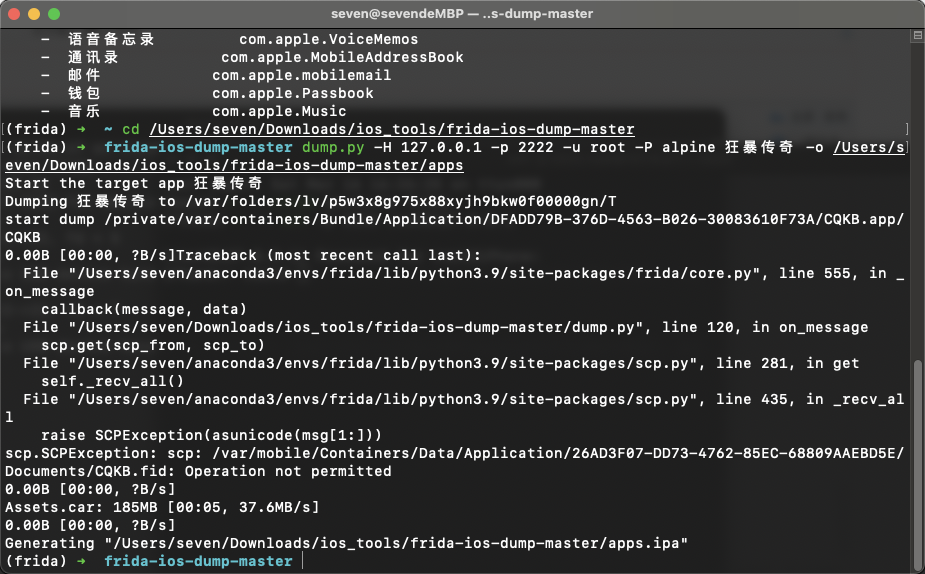The height and width of the screenshot is (574, 925).
Task: Click the 邮件 app name
Action: [84, 76]
